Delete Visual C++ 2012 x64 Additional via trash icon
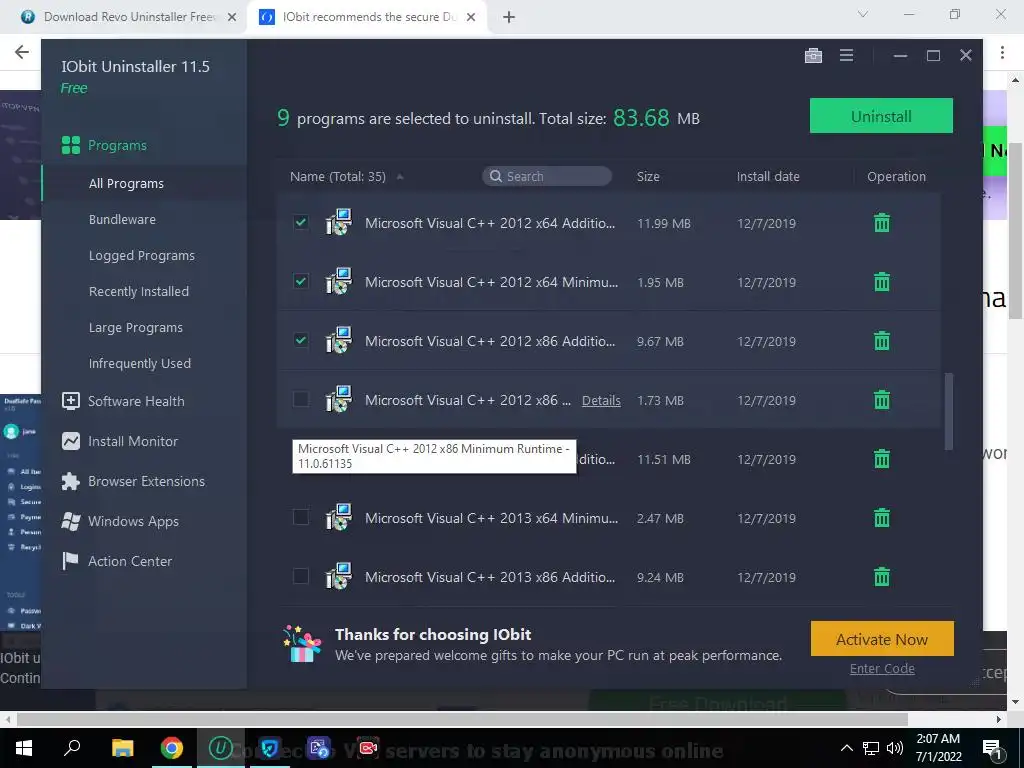Screen dimensions: 1024x768 pos(882,223)
